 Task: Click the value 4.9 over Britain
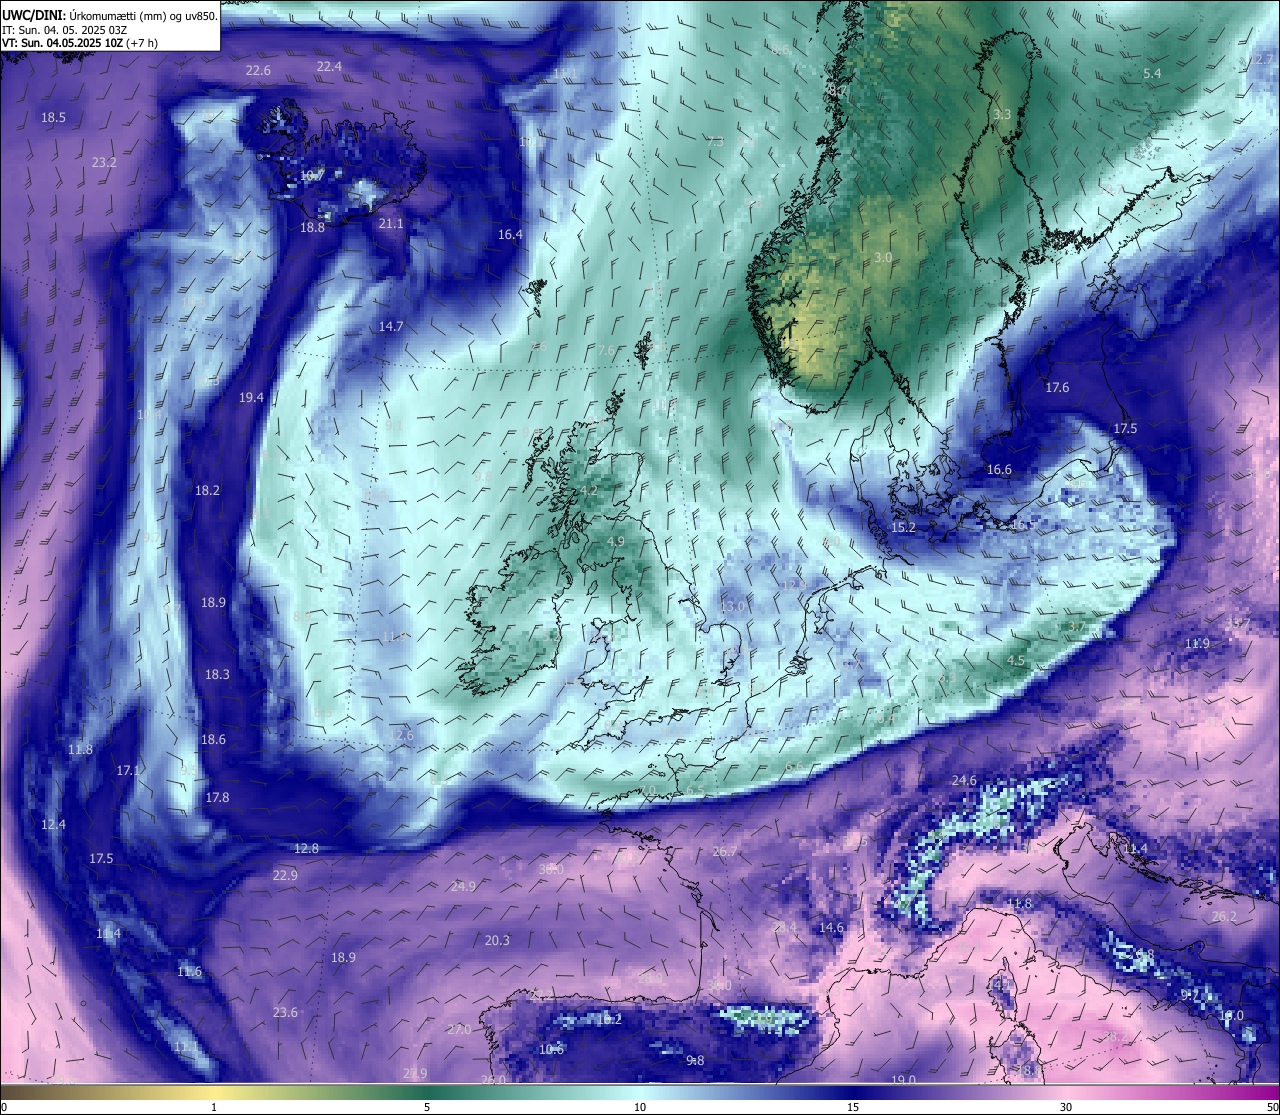pyautogui.click(x=616, y=541)
